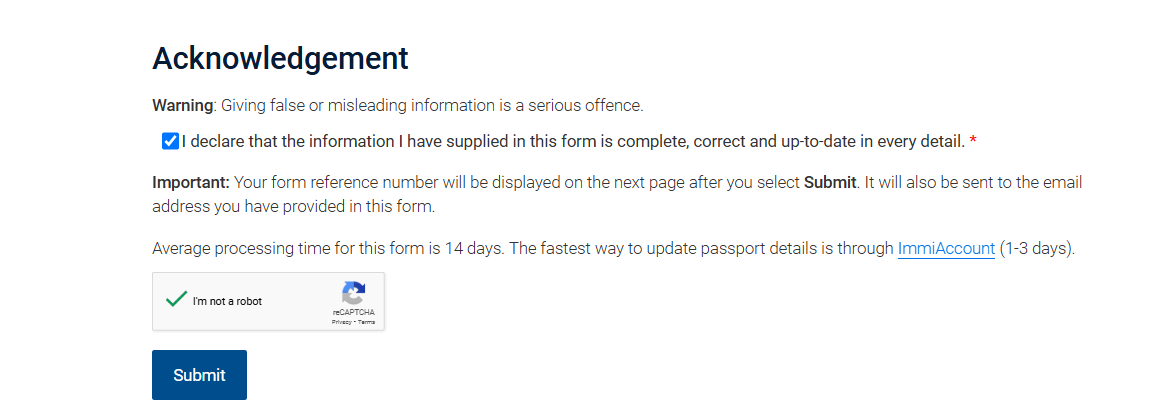The width and height of the screenshot is (1167, 406).
Task: Untick the information declaration checkbox
Action: (170, 141)
